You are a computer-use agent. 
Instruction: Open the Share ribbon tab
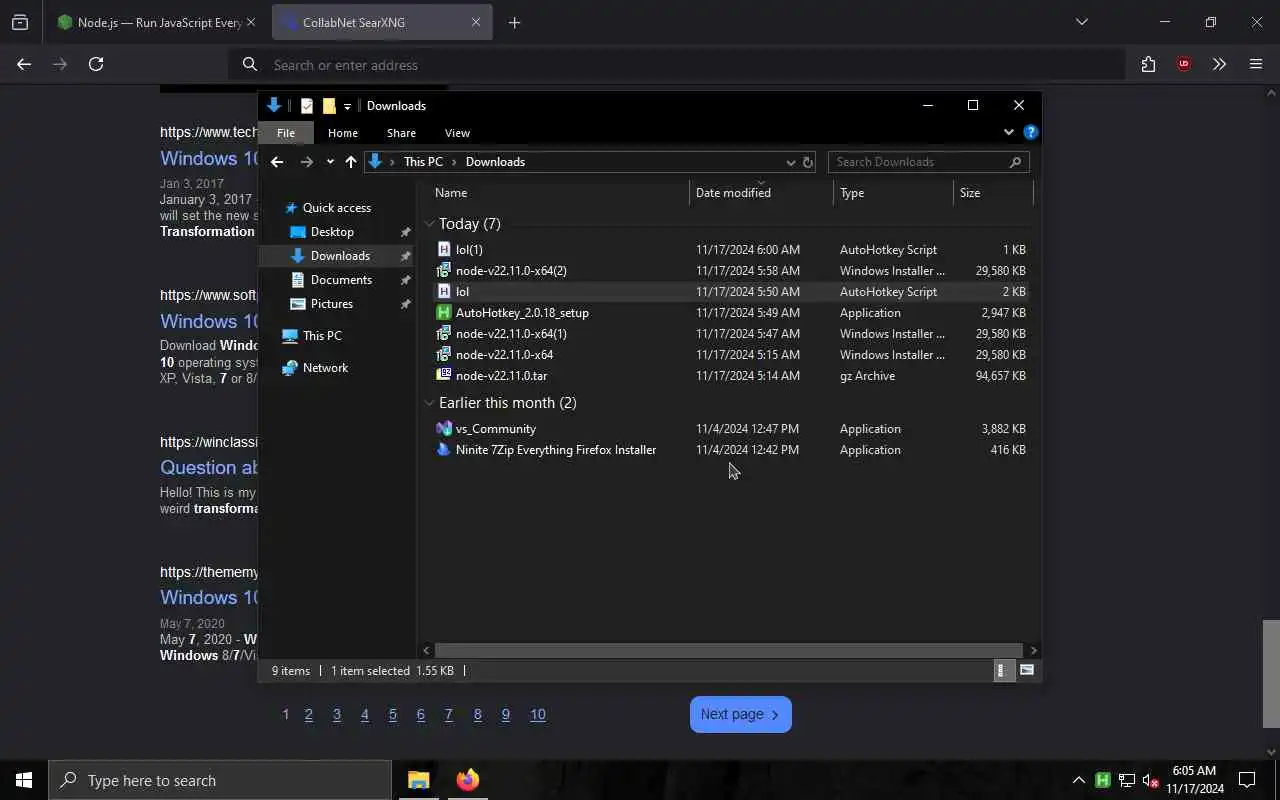click(401, 133)
